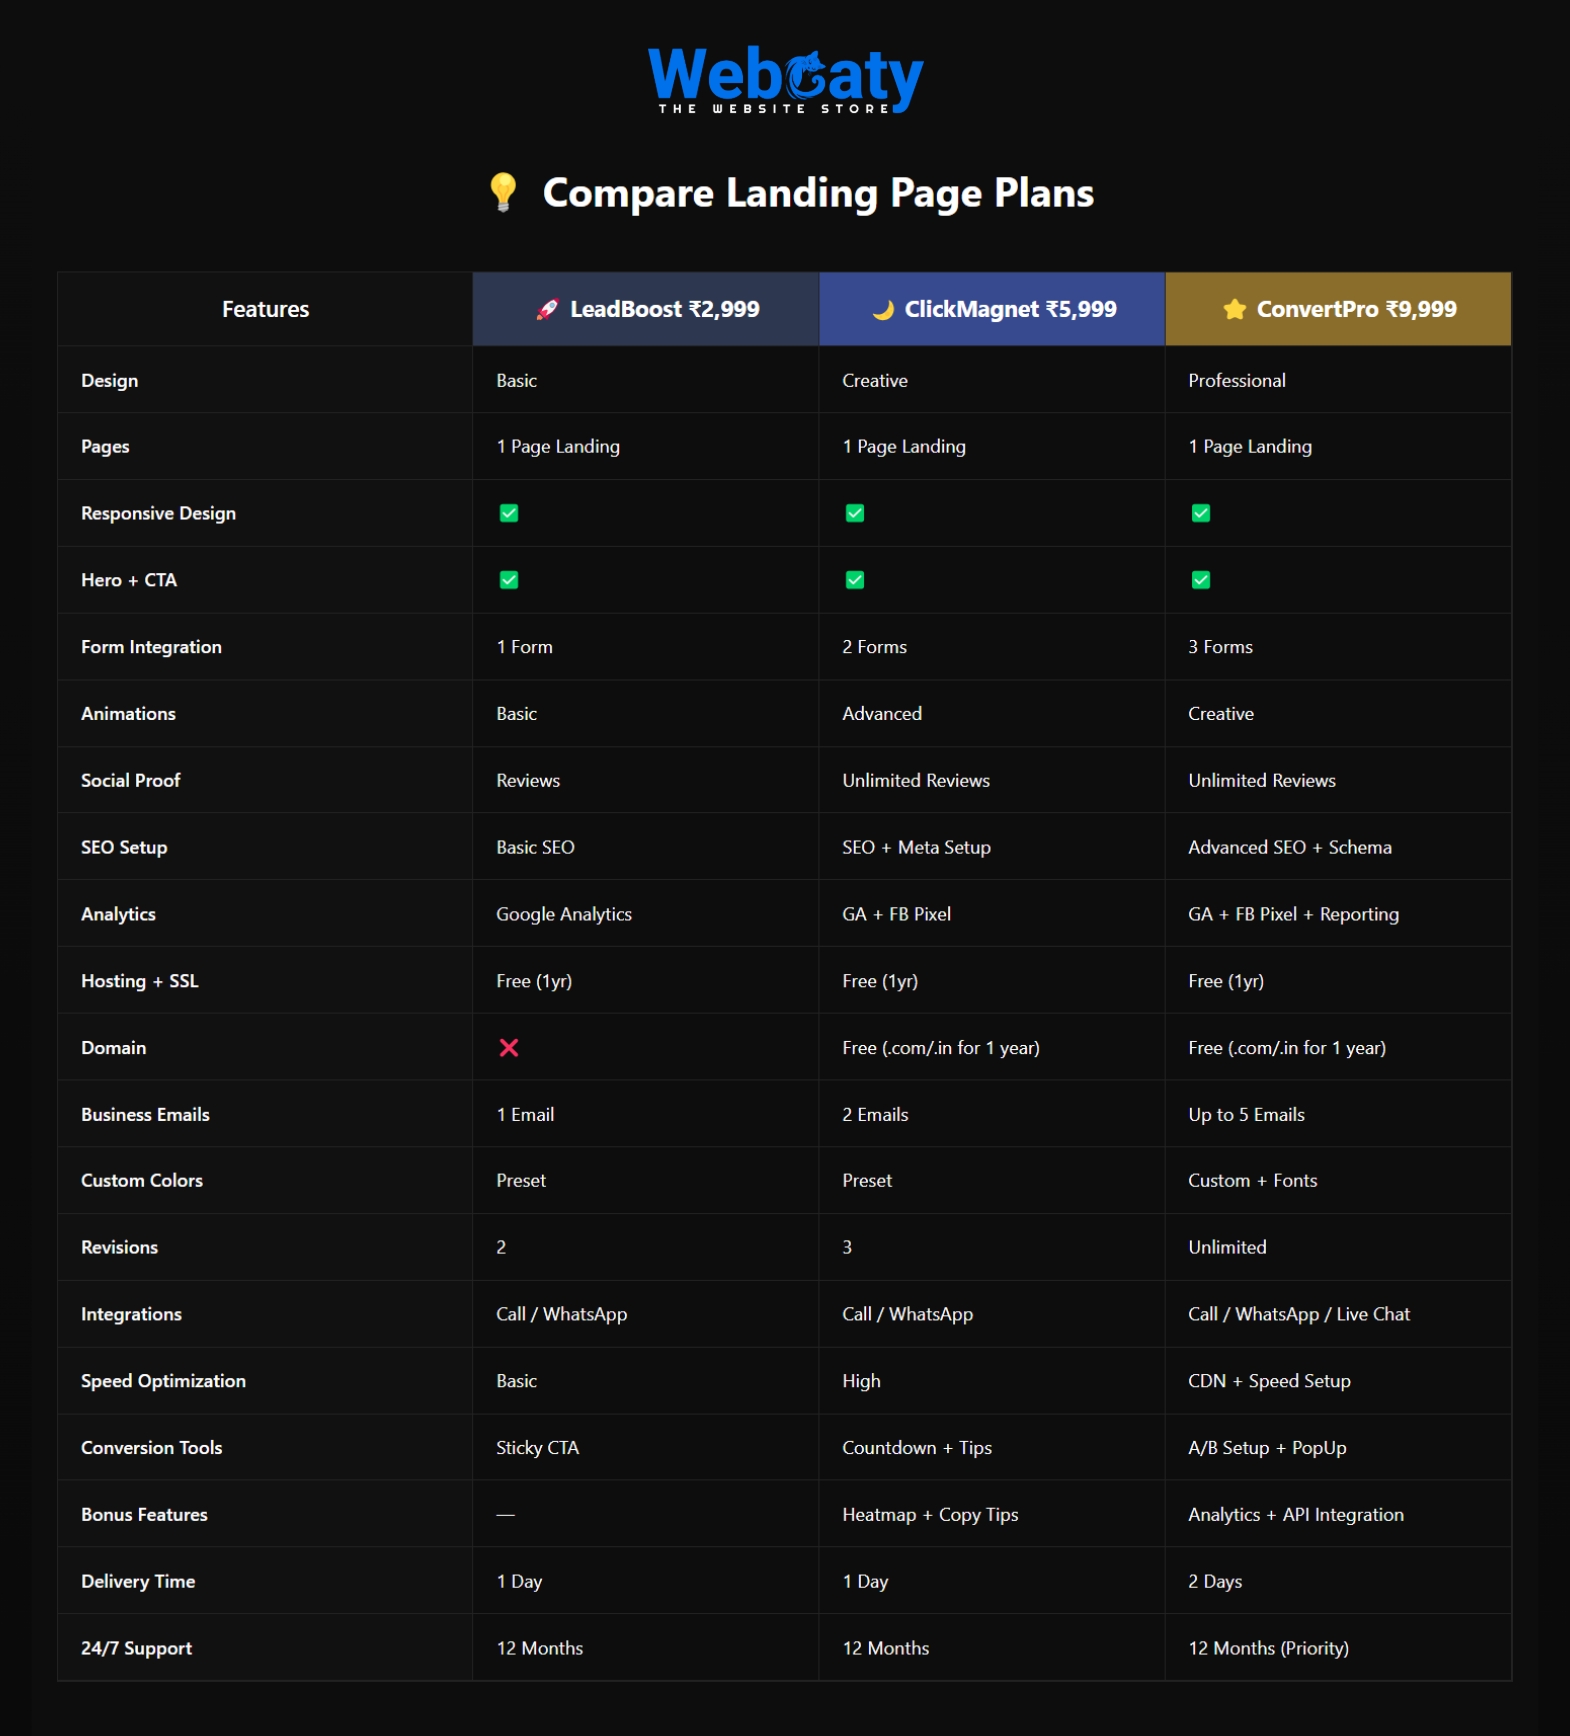
Task: Click the 12 Months (Priority) support cell
Action: pos(1268,1648)
